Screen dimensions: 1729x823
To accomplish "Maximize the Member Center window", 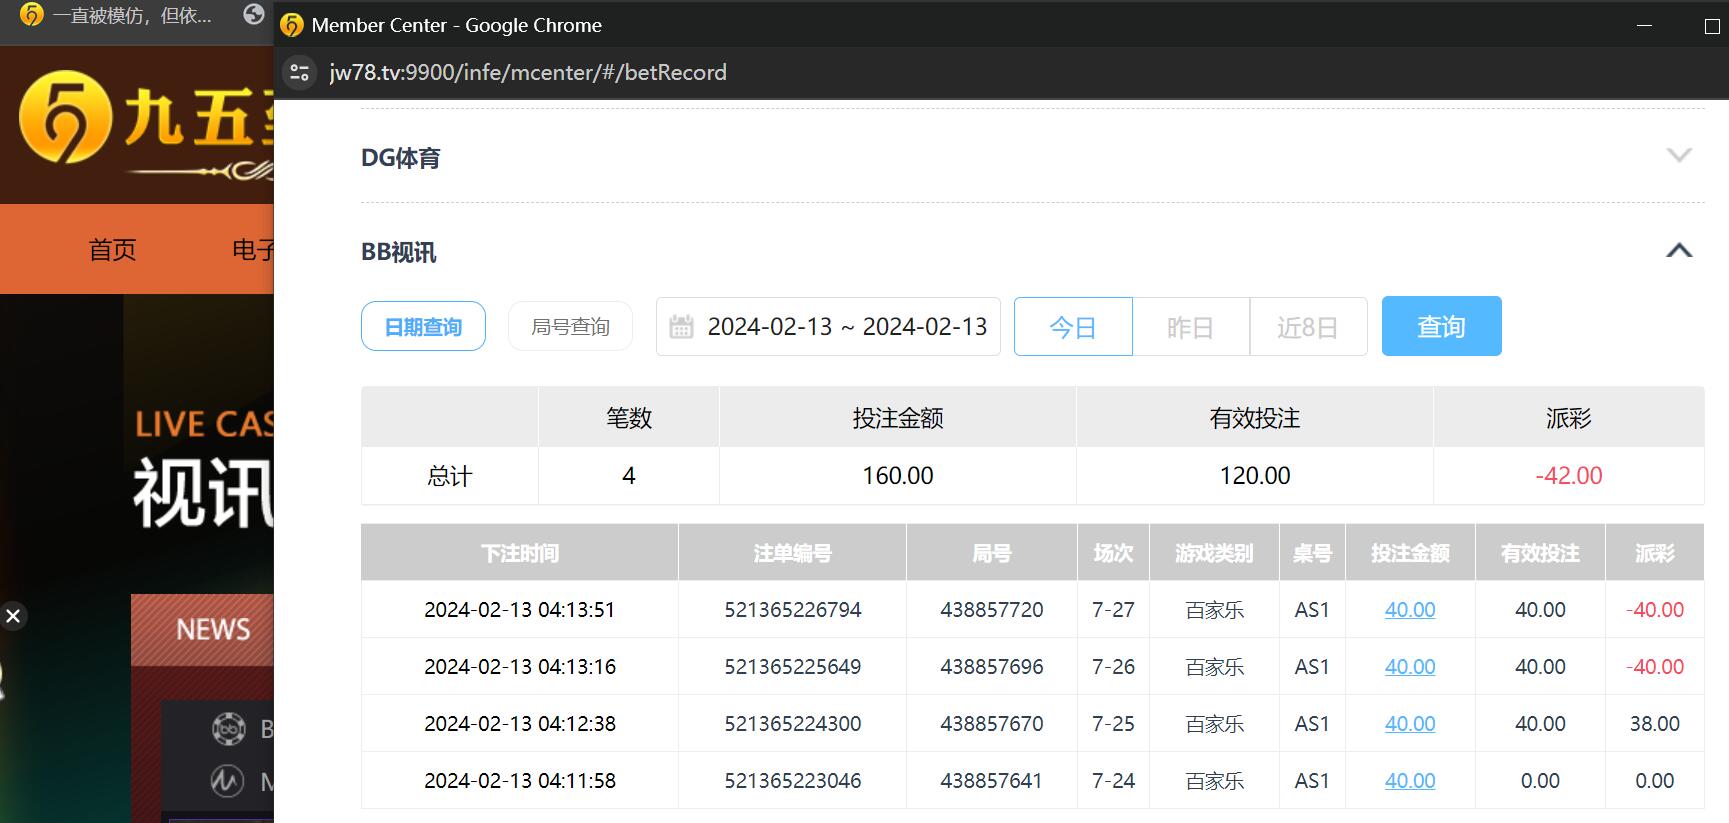I will tap(1712, 26).
